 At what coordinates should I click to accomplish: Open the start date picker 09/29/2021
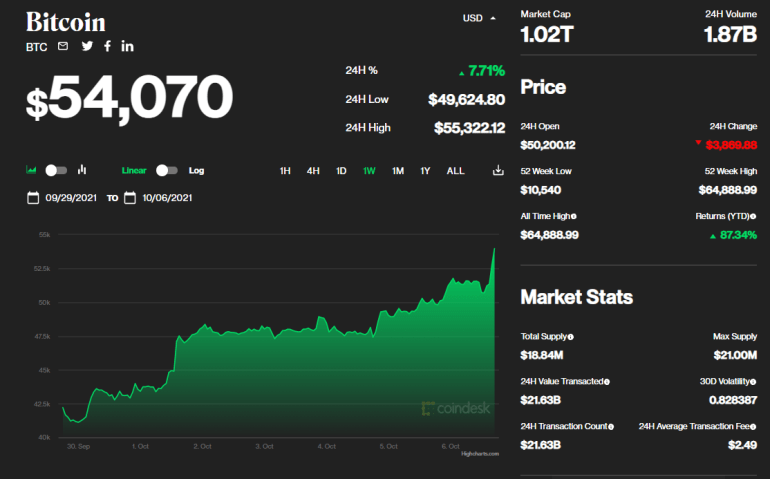point(68,198)
